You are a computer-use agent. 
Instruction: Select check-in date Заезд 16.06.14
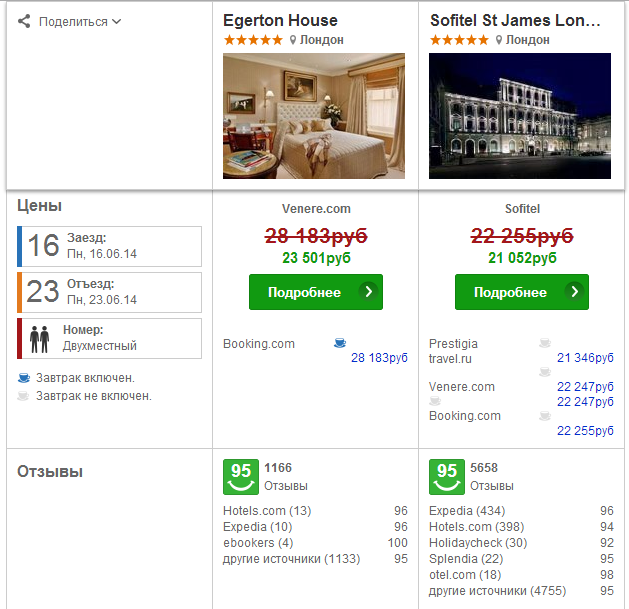point(110,246)
